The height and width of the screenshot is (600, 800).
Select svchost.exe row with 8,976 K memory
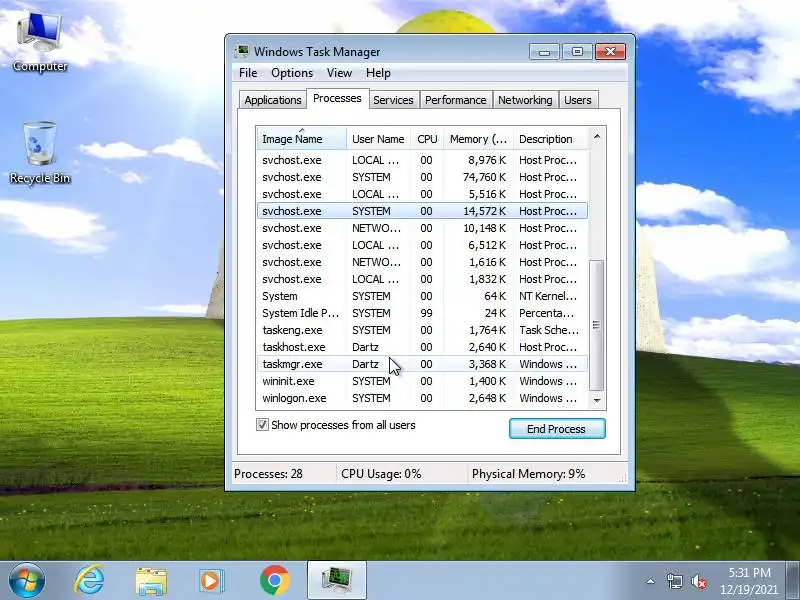coord(422,160)
